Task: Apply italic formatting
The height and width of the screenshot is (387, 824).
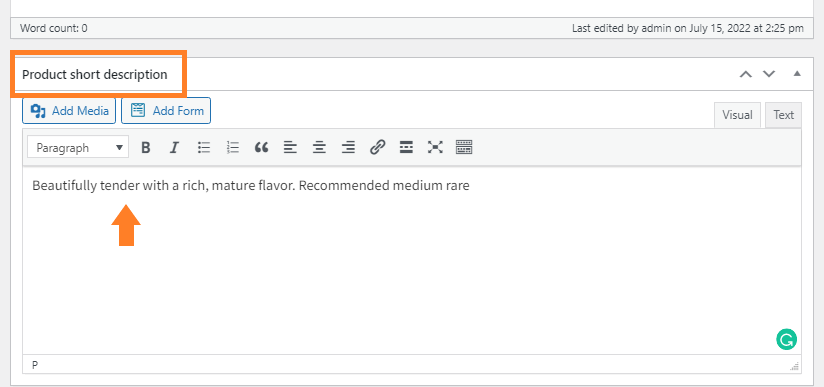Action: tap(174, 148)
